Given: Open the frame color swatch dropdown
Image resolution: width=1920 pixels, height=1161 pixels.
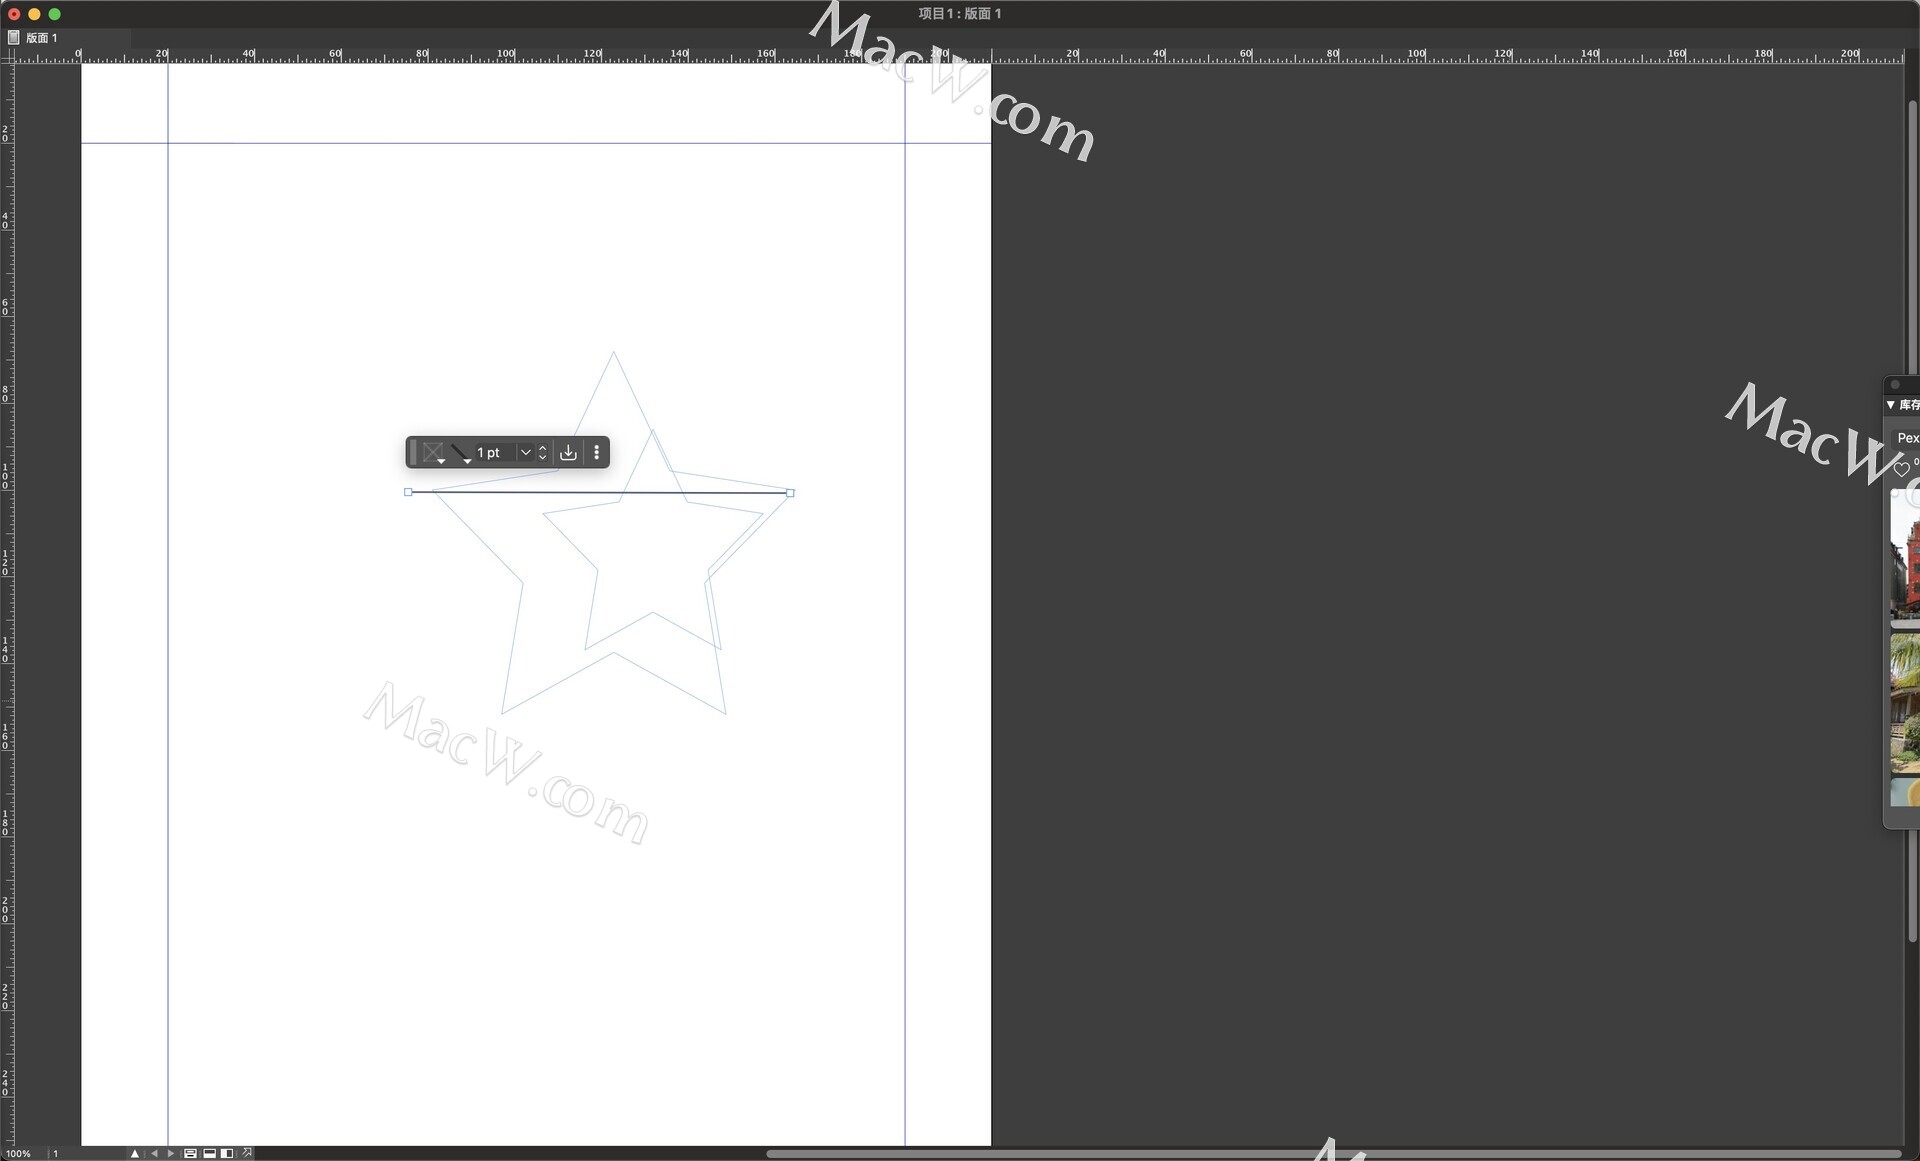Looking at the screenshot, I should click(433, 453).
